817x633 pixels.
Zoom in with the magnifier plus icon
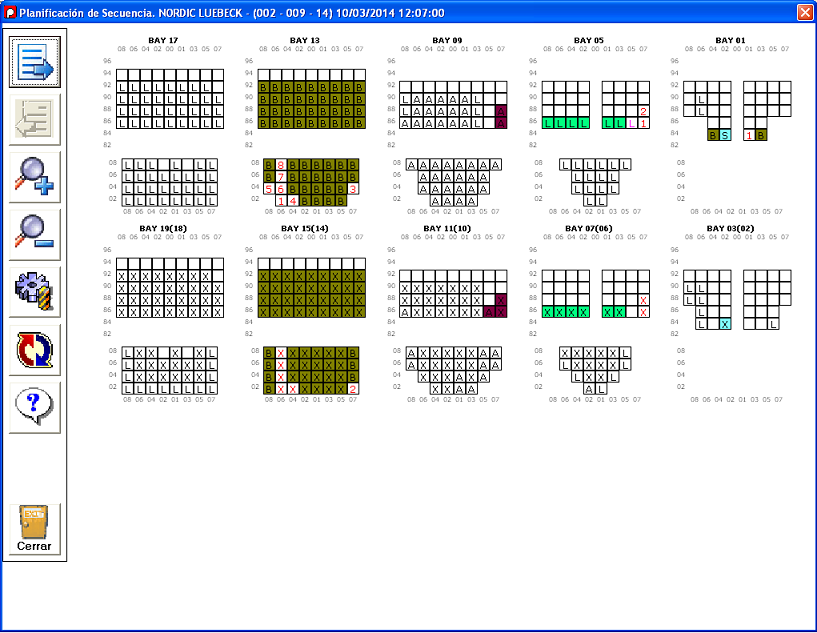35,177
